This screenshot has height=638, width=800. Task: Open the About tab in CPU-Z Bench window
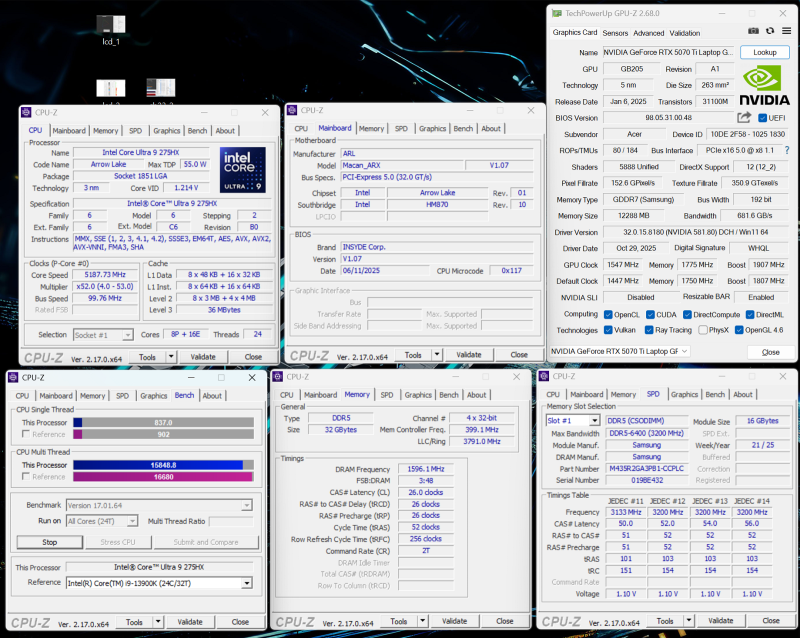[x=212, y=396]
